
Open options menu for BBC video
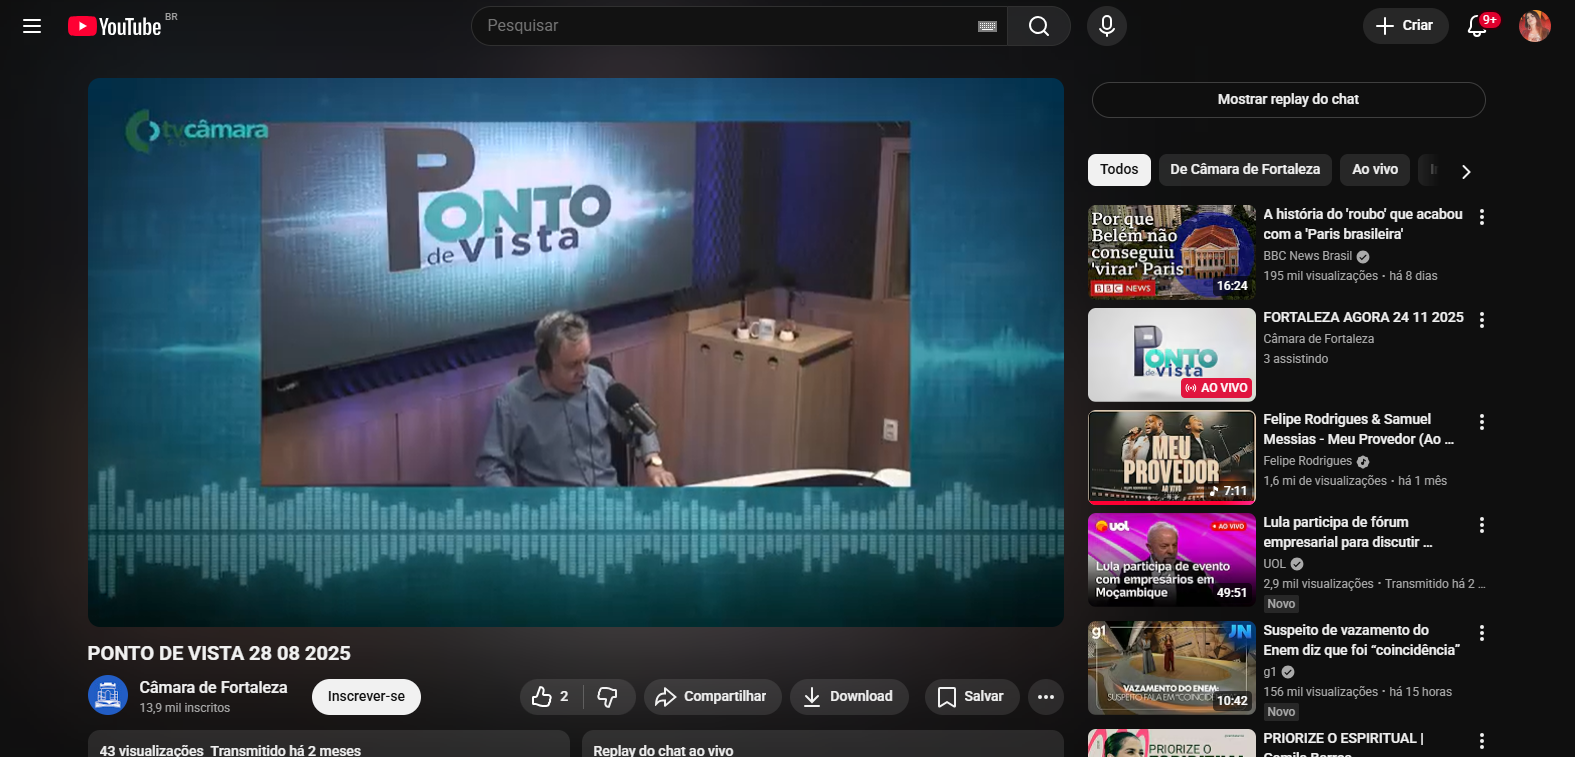click(1481, 217)
